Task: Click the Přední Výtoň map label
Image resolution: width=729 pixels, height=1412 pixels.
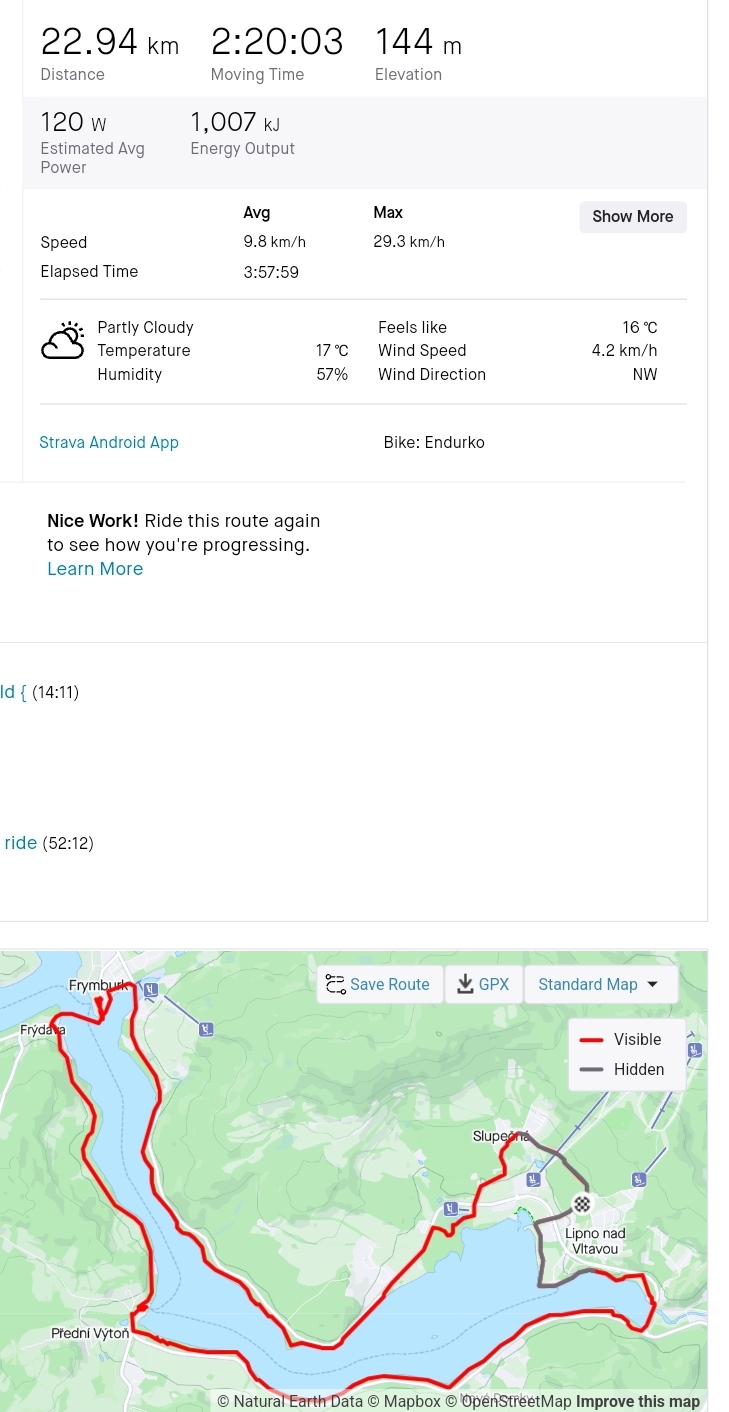Action: 90,1334
